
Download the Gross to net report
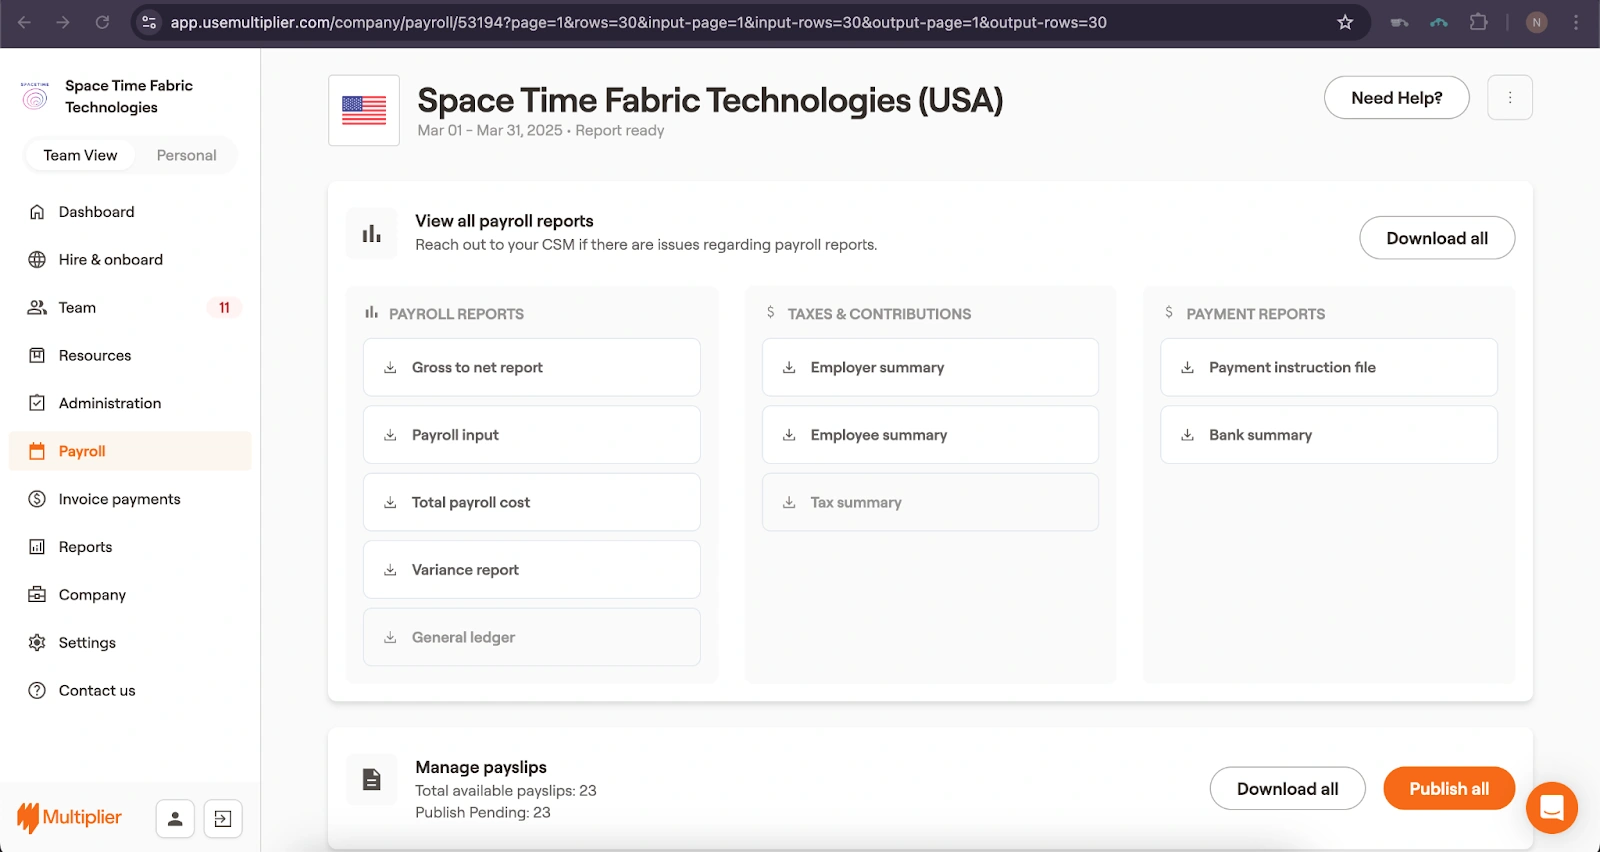coord(532,368)
